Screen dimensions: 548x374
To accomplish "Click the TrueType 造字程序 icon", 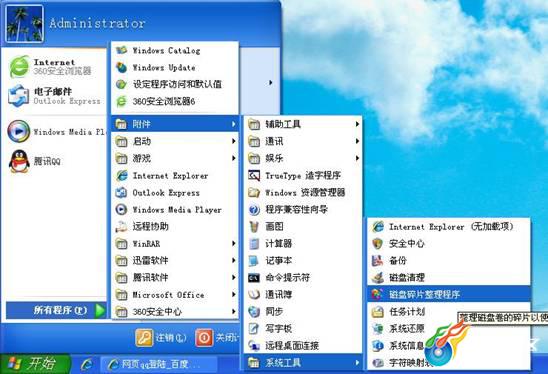I will [x=254, y=175].
